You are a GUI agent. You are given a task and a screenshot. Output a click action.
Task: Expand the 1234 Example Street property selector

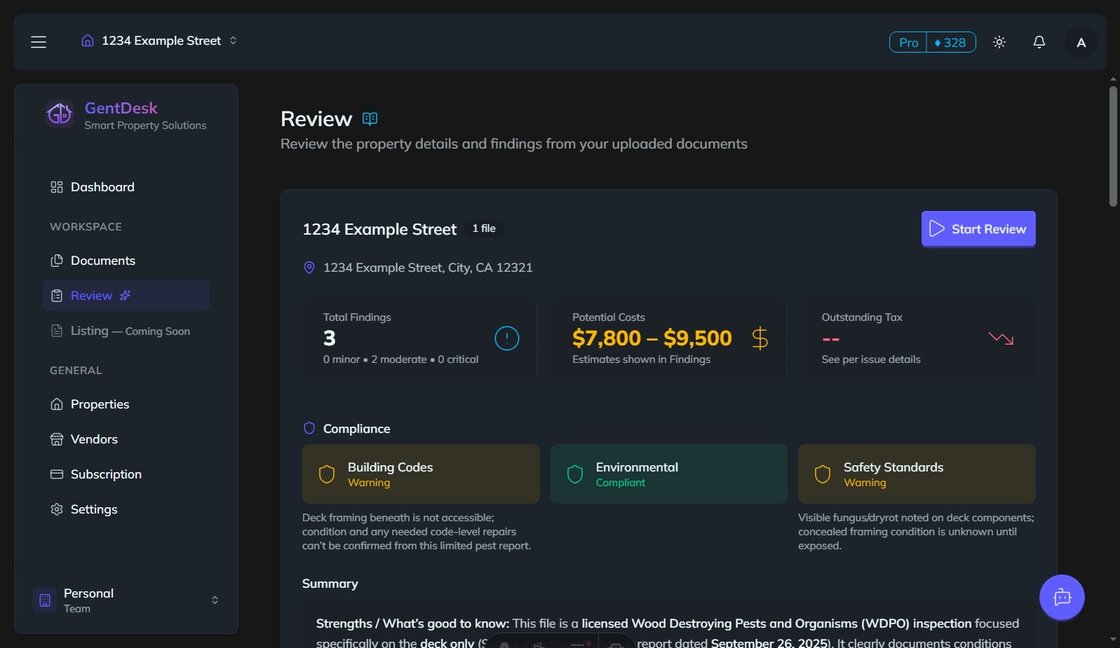pyautogui.click(x=160, y=41)
